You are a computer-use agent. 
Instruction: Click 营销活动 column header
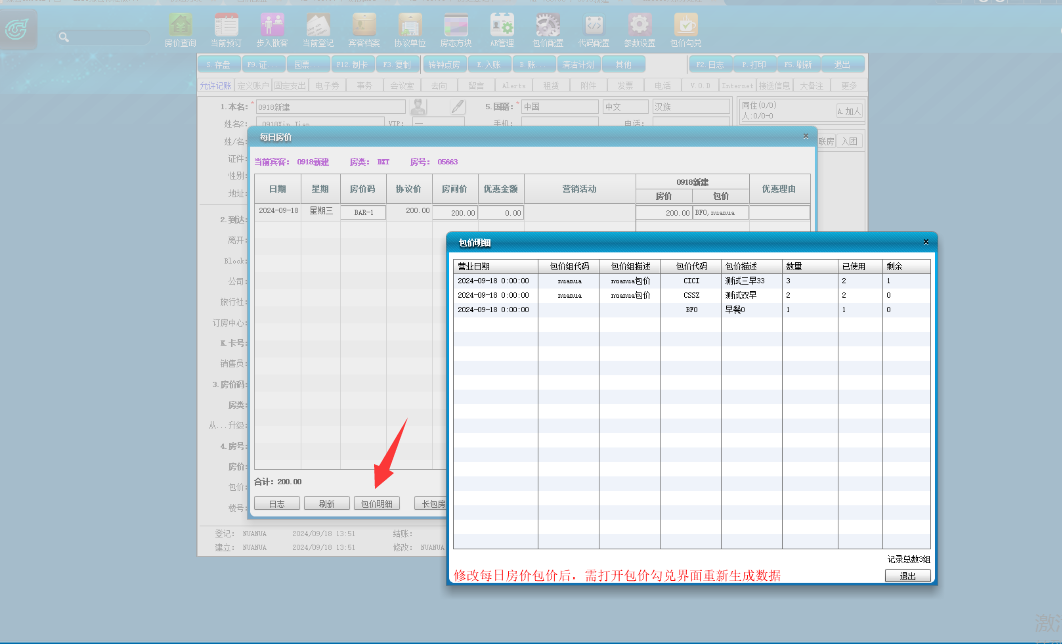tap(580, 189)
